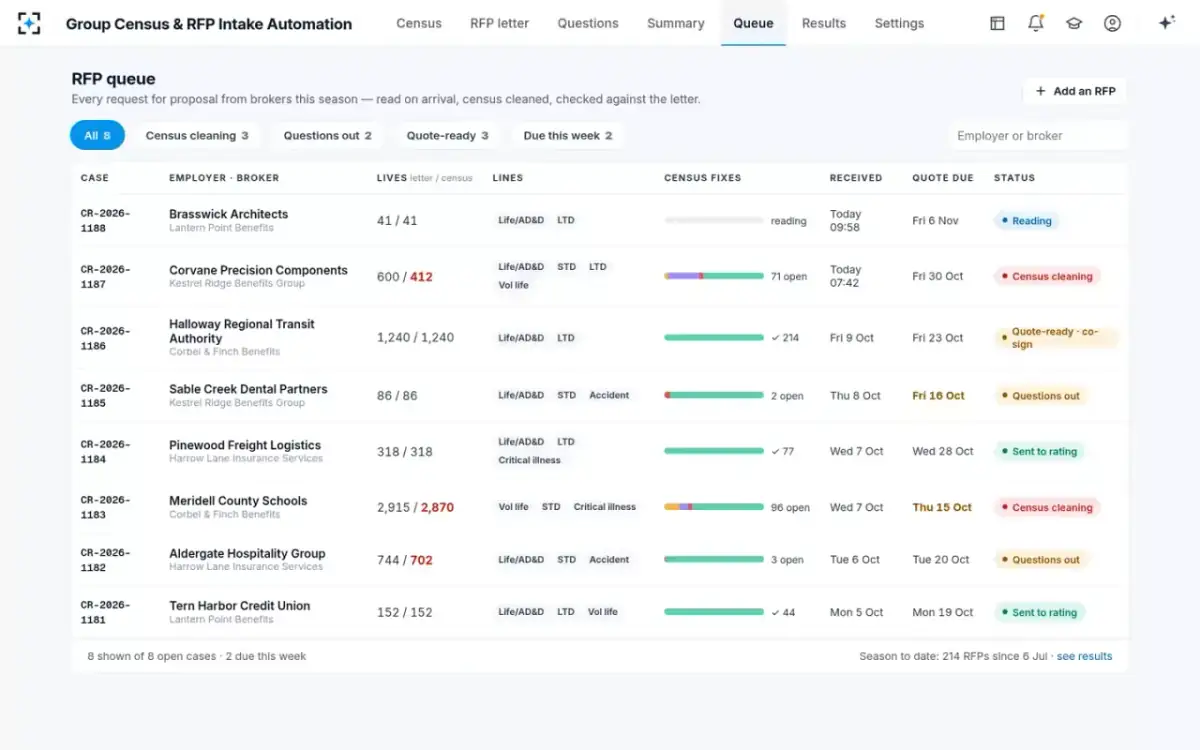Viewport: 1200px width, 750px height.
Task: Click the Brasswick reading progress bar
Action: (714, 221)
